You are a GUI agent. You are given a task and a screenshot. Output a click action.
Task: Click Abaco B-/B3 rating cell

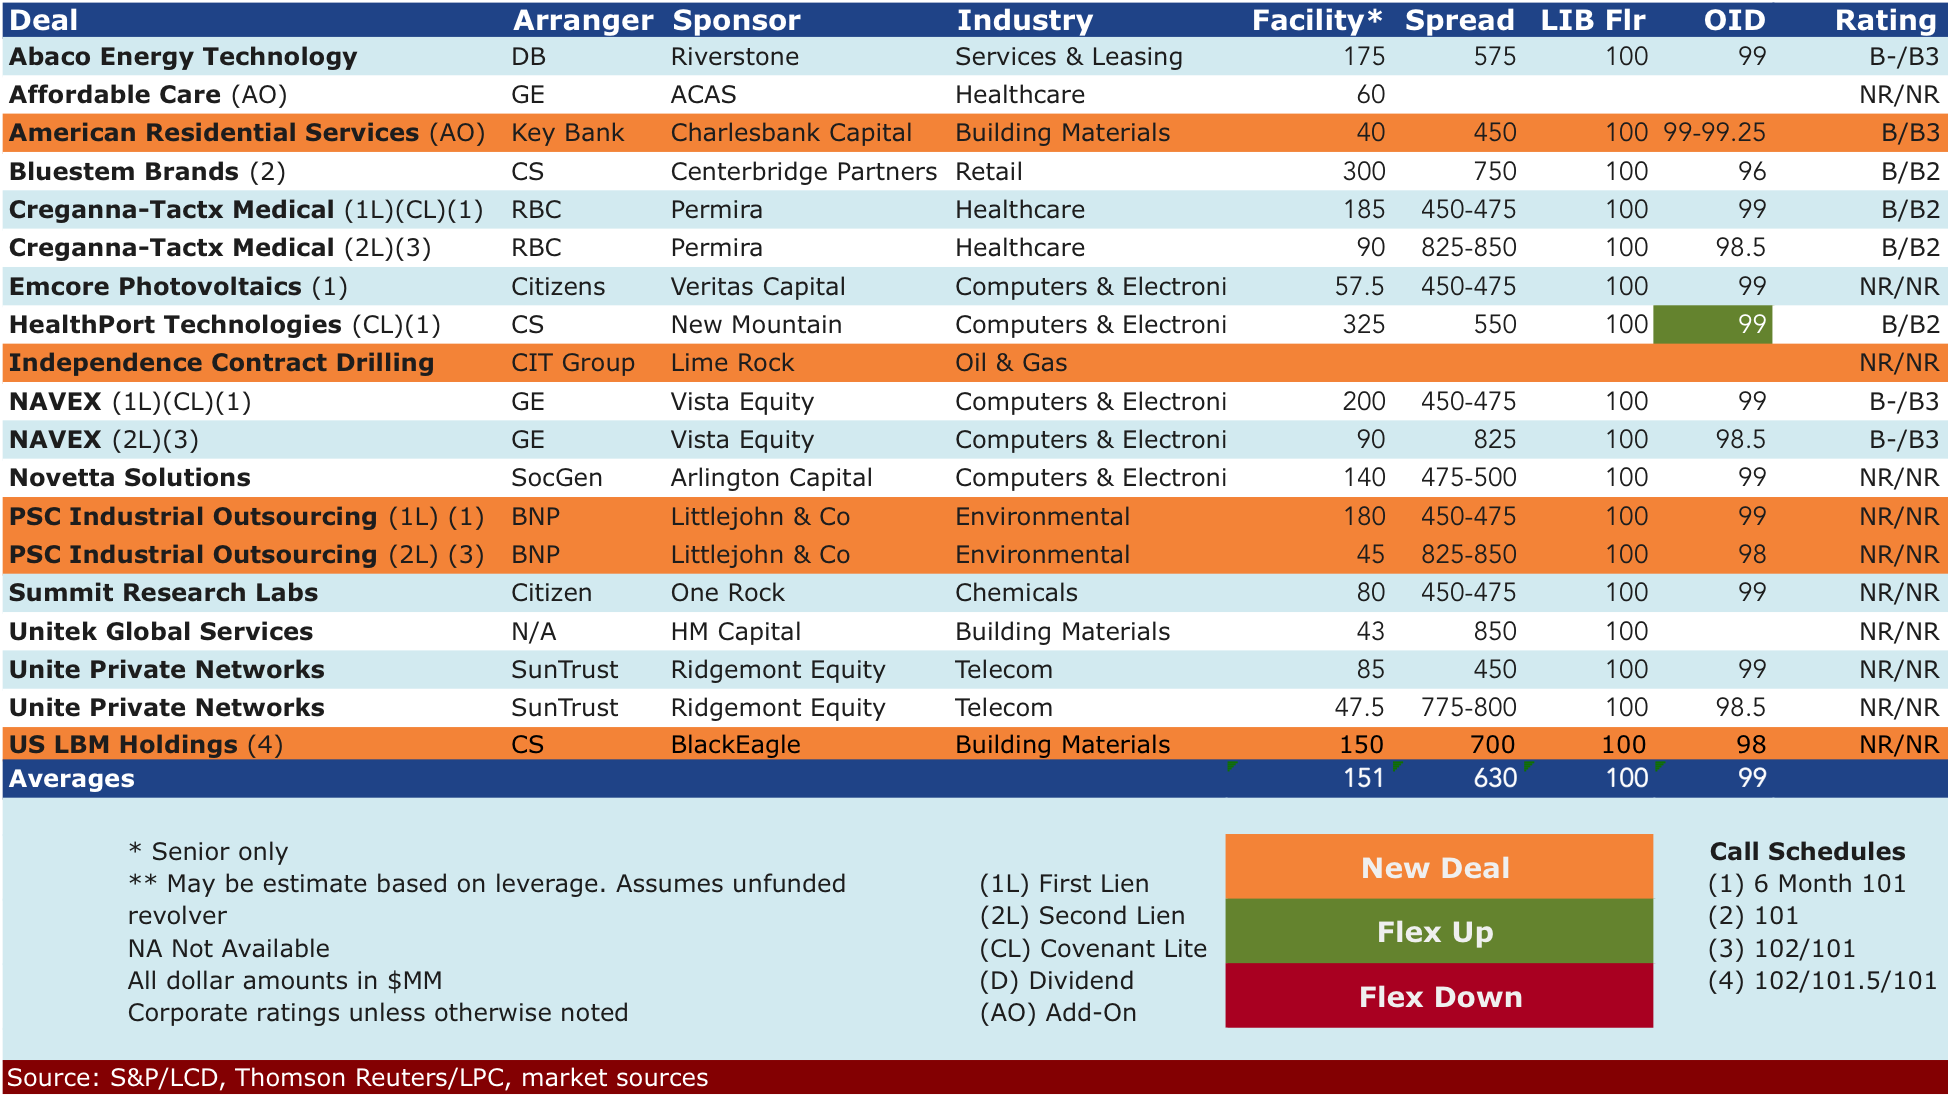(1904, 57)
